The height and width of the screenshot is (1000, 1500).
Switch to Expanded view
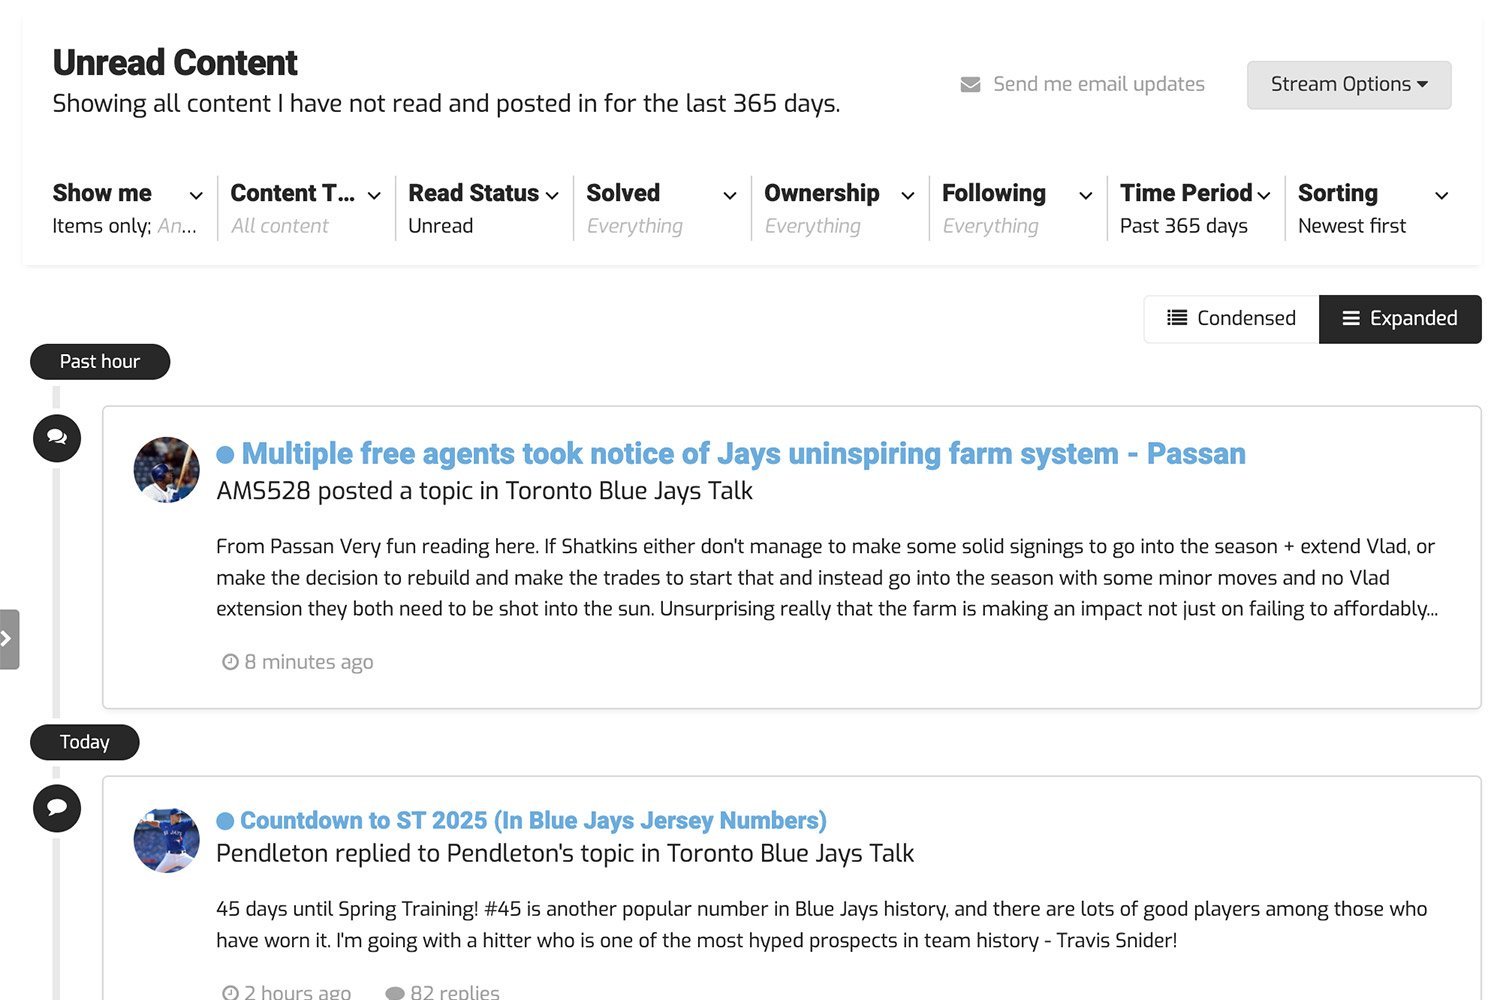click(x=1399, y=319)
